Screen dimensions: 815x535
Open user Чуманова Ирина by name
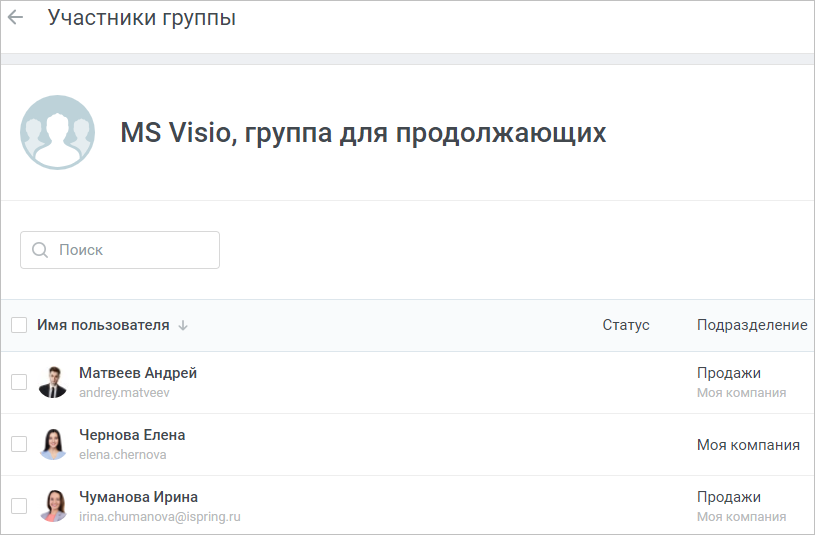(x=138, y=497)
